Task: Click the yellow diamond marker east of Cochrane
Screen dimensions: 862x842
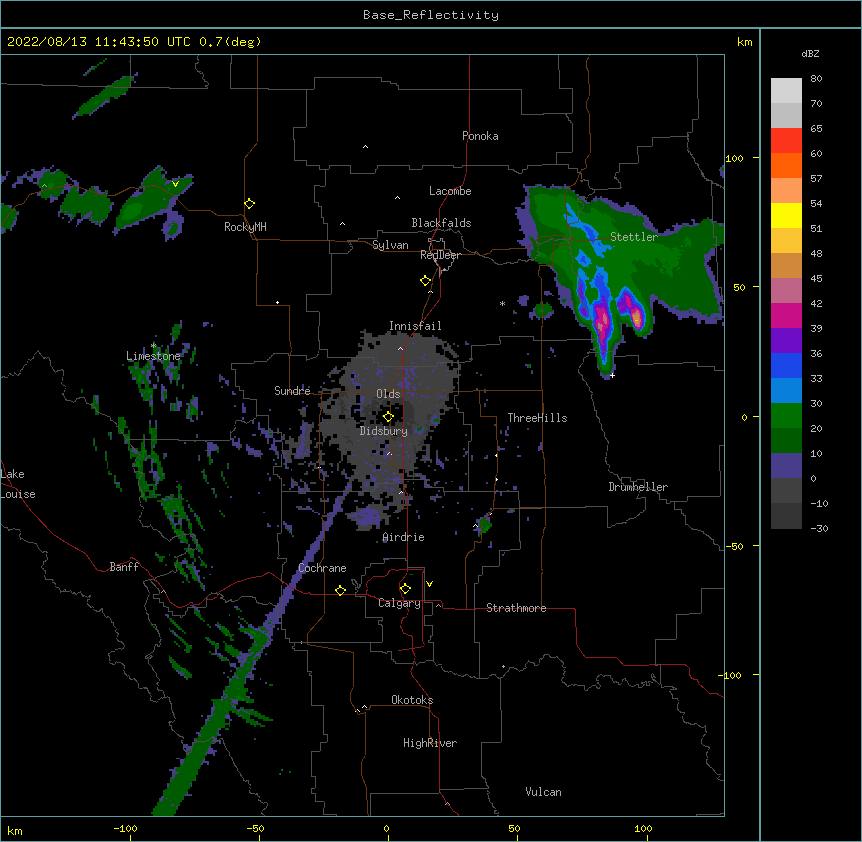Action: coord(340,590)
